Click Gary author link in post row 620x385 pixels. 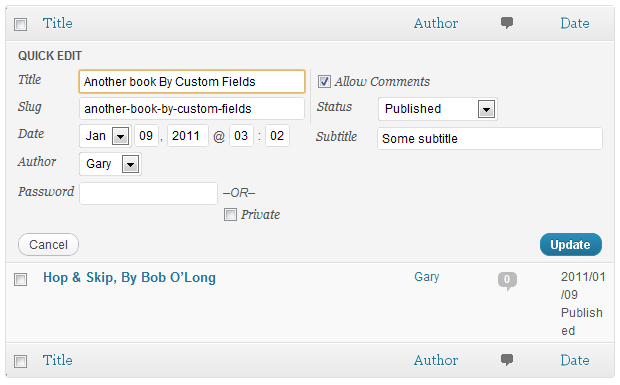[427, 277]
